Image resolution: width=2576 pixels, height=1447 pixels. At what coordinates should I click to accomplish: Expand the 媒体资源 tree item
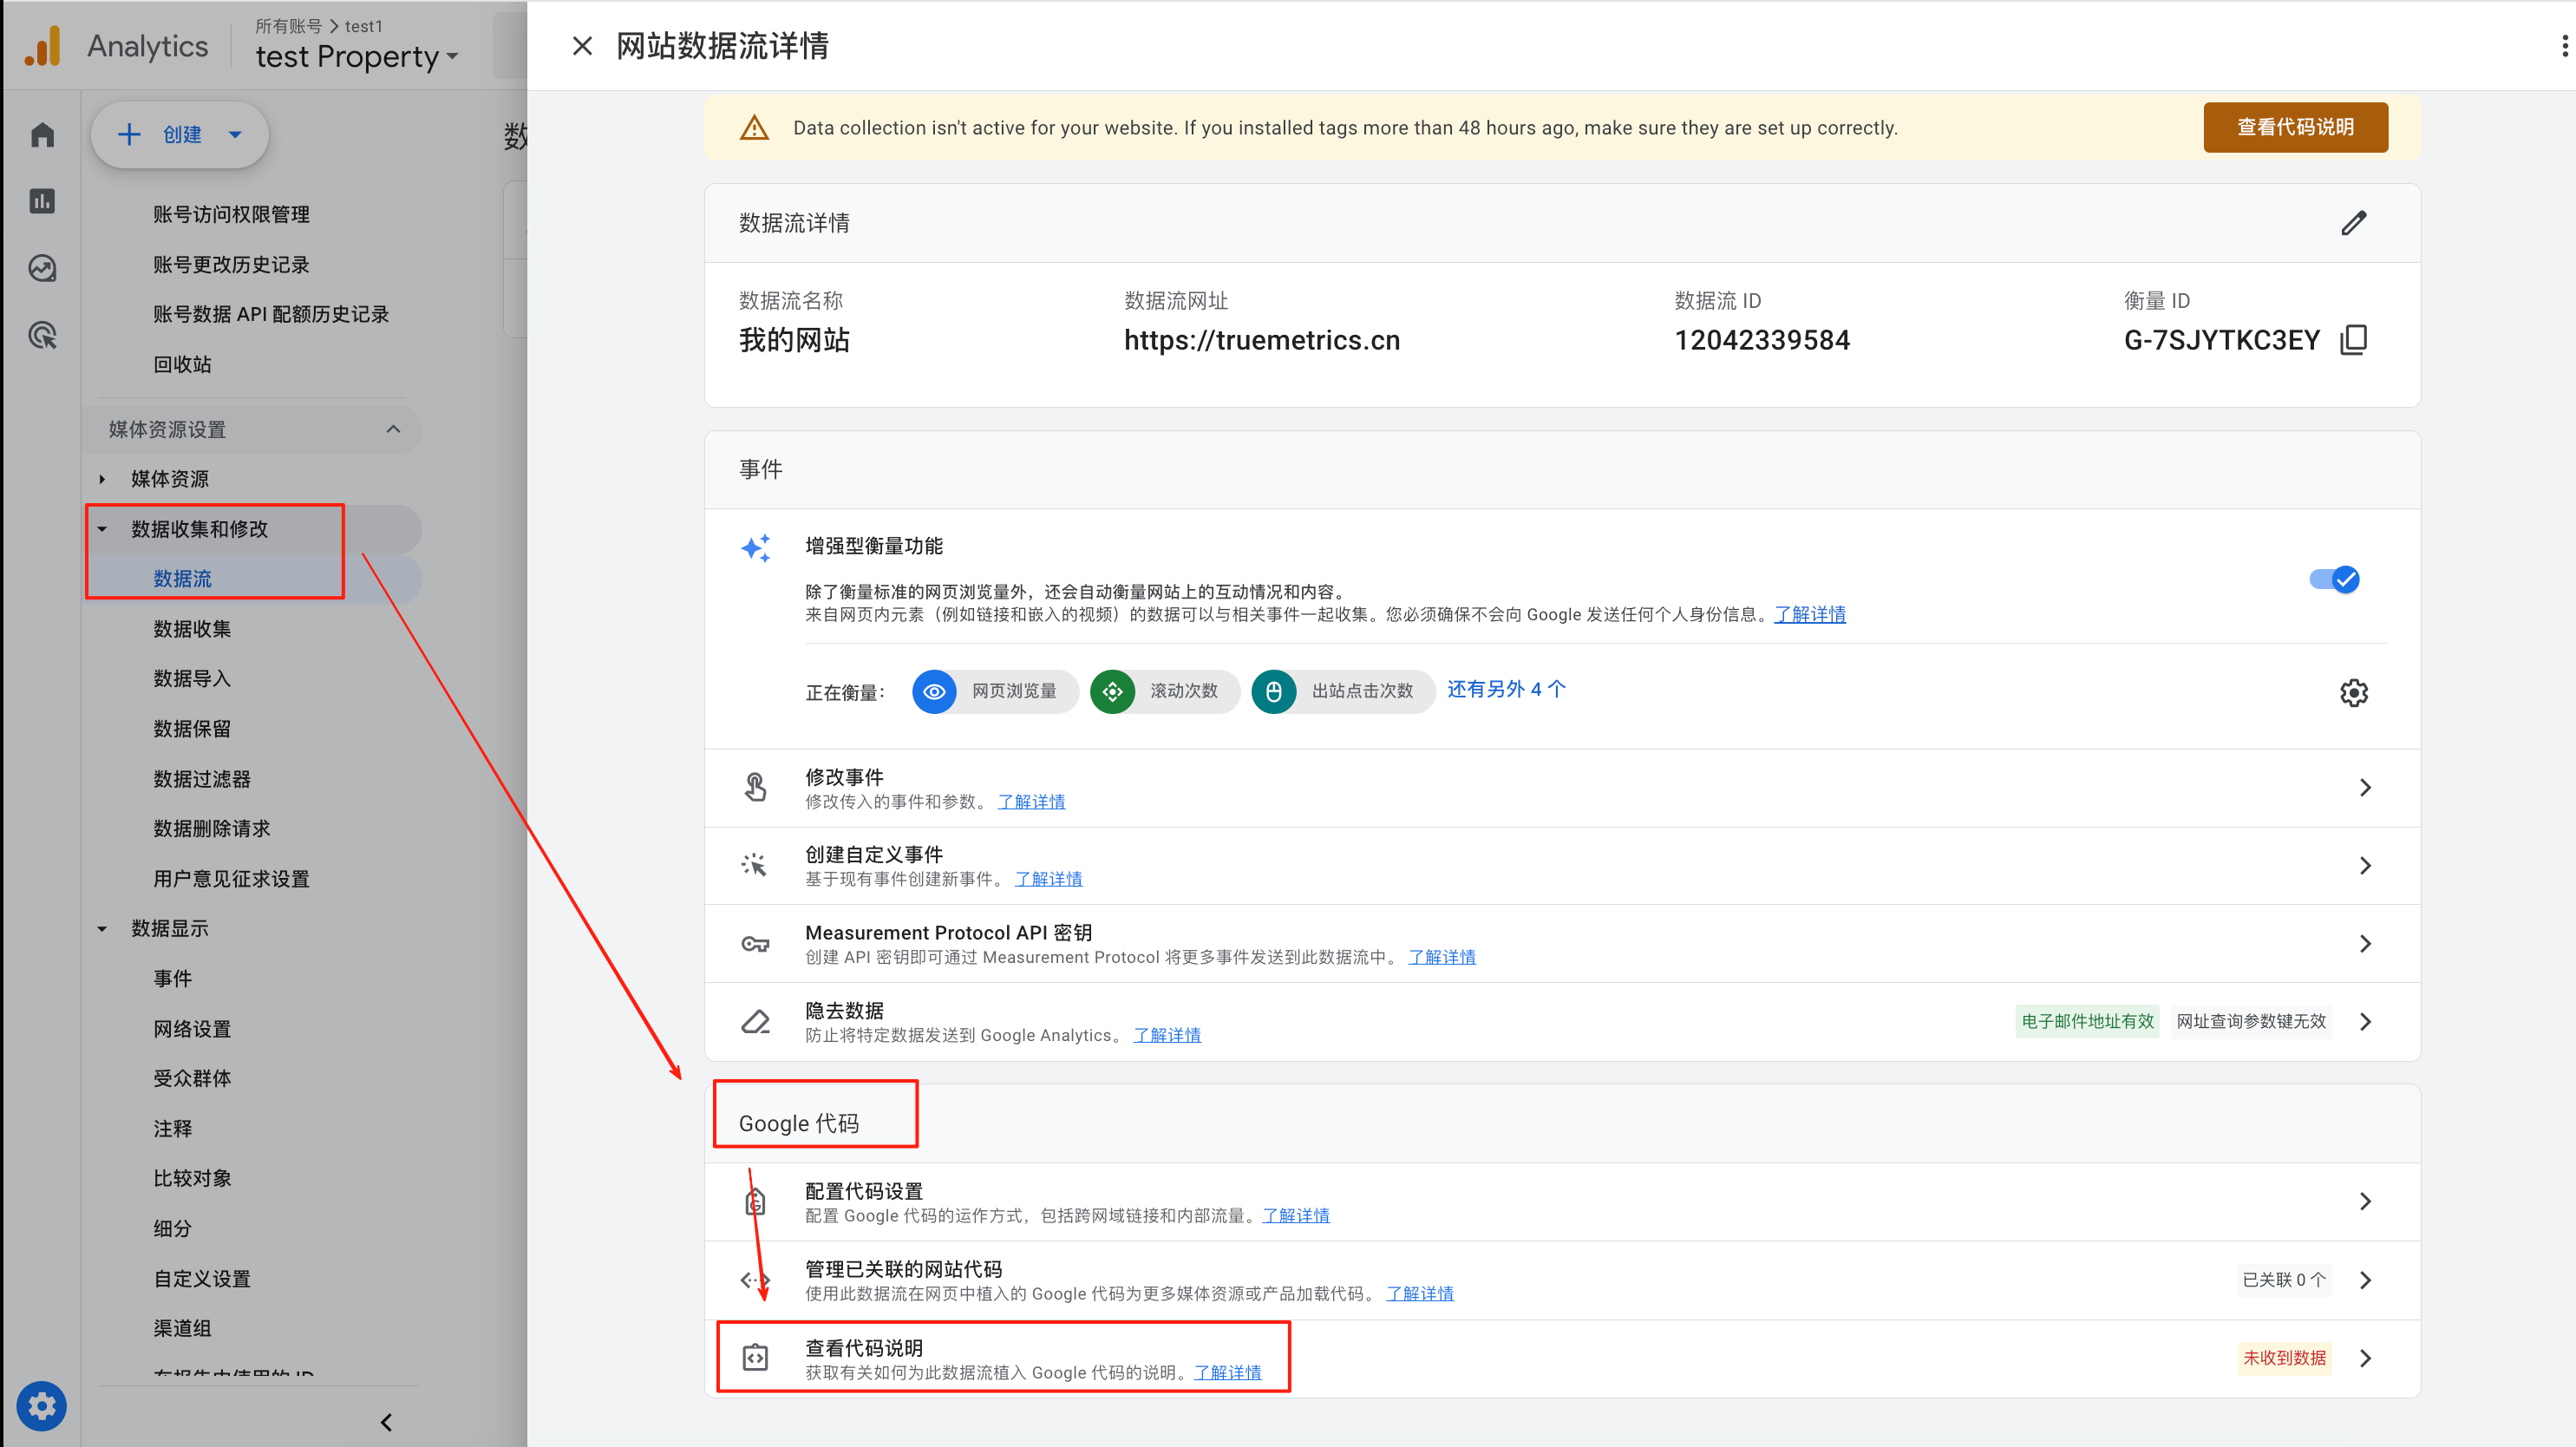(x=101, y=478)
